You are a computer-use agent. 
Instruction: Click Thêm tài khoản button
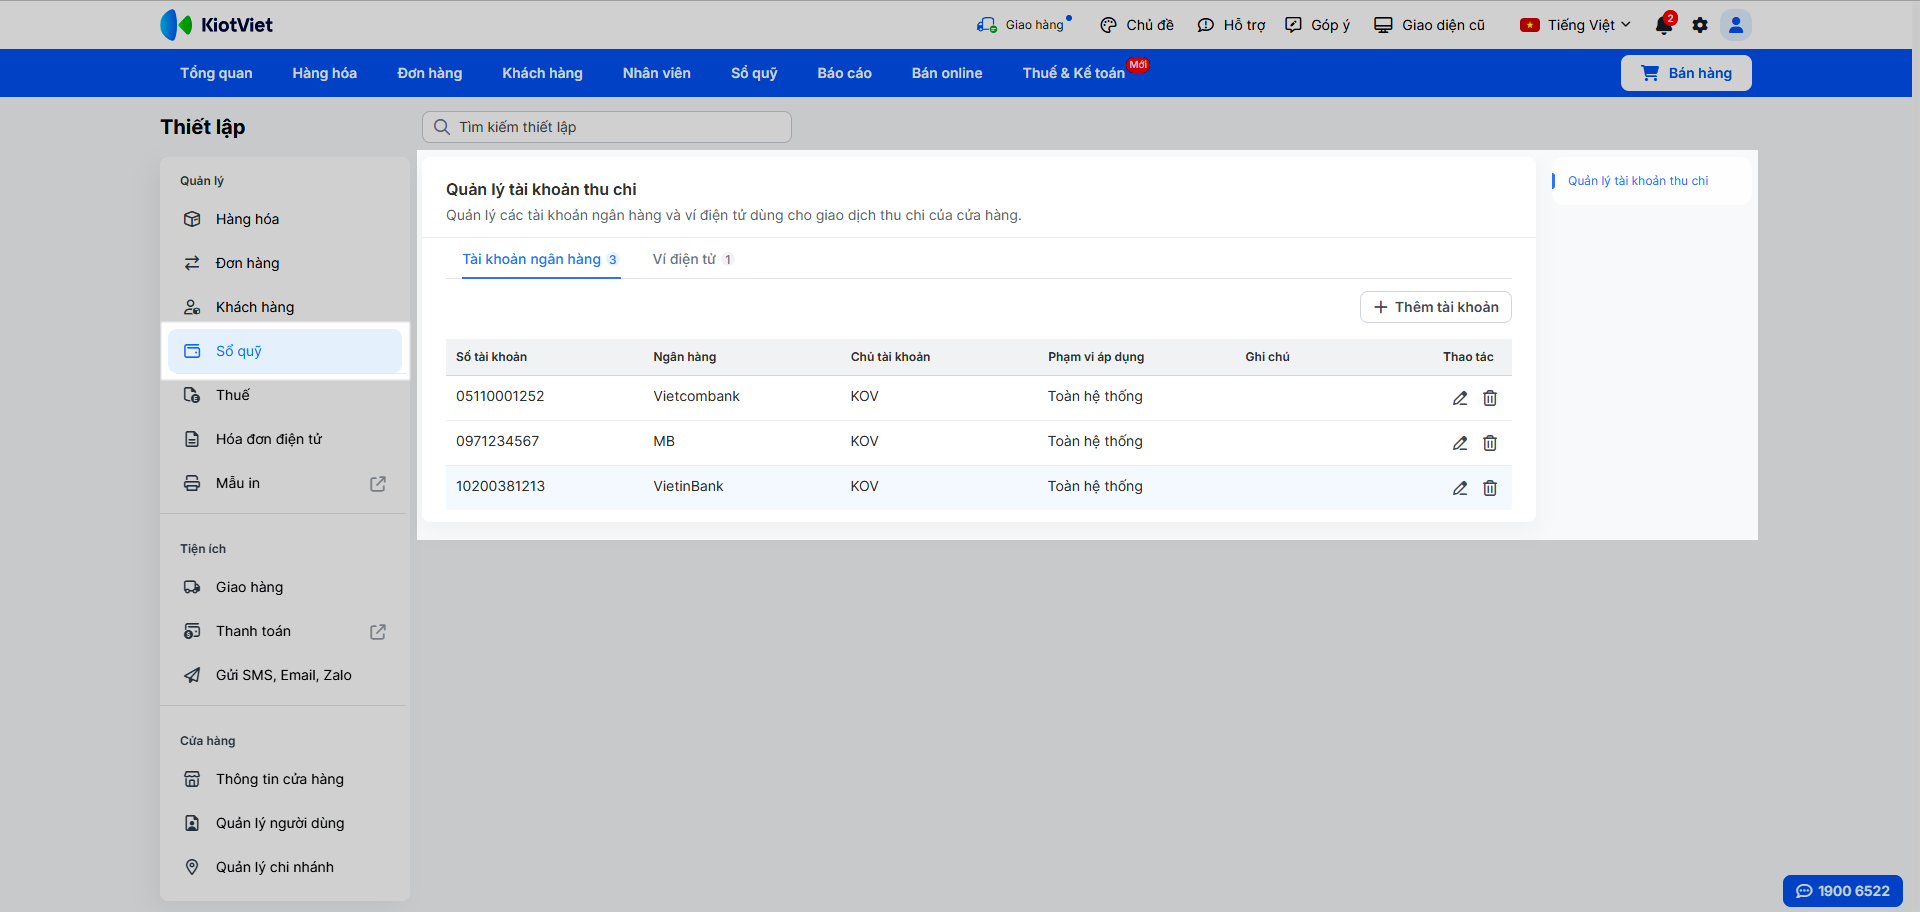(1436, 307)
